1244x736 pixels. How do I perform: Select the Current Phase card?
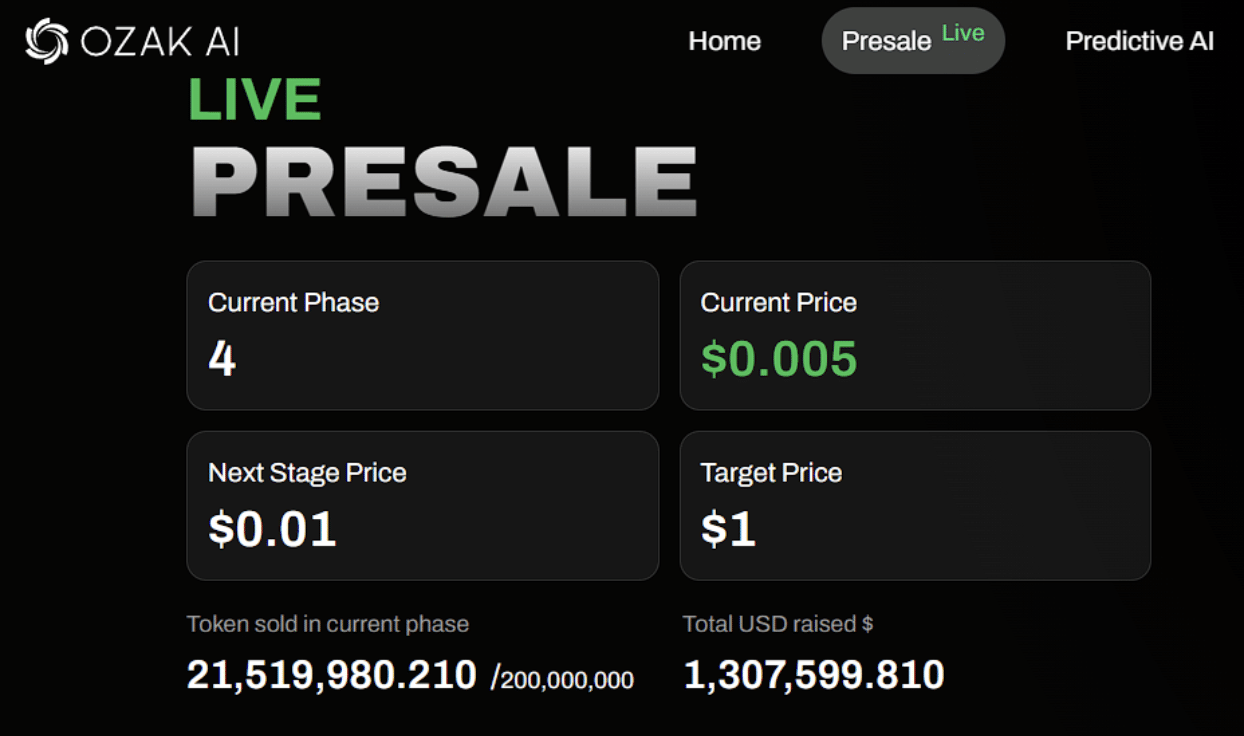point(422,335)
